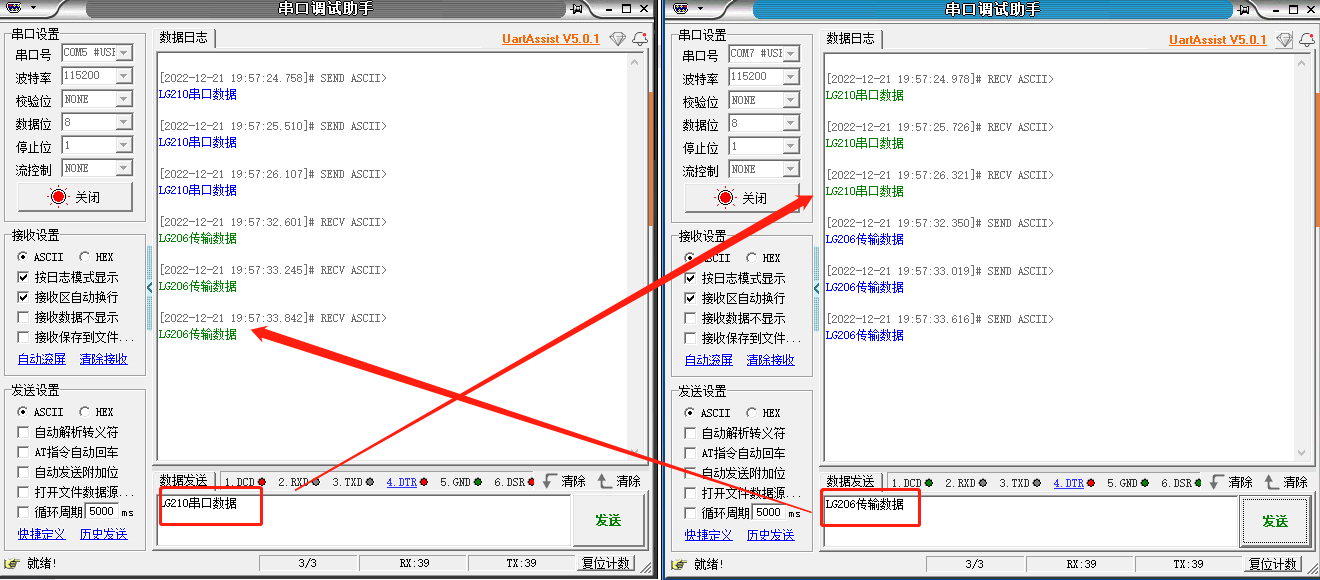The height and width of the screenshot is (580, 1320).
Task: Click the 清除接收 link in the right window
Action: pos(770,360)
